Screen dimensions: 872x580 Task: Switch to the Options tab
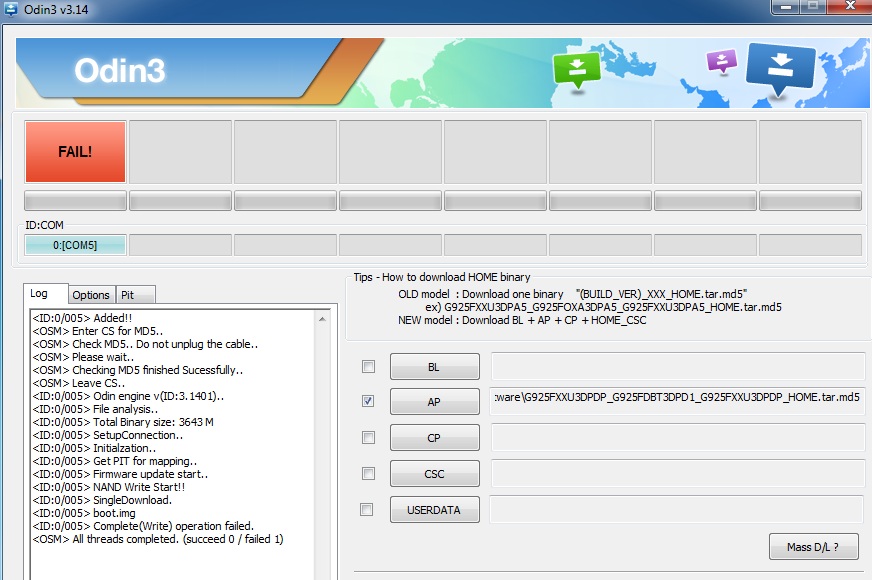[x=91, y=295]
